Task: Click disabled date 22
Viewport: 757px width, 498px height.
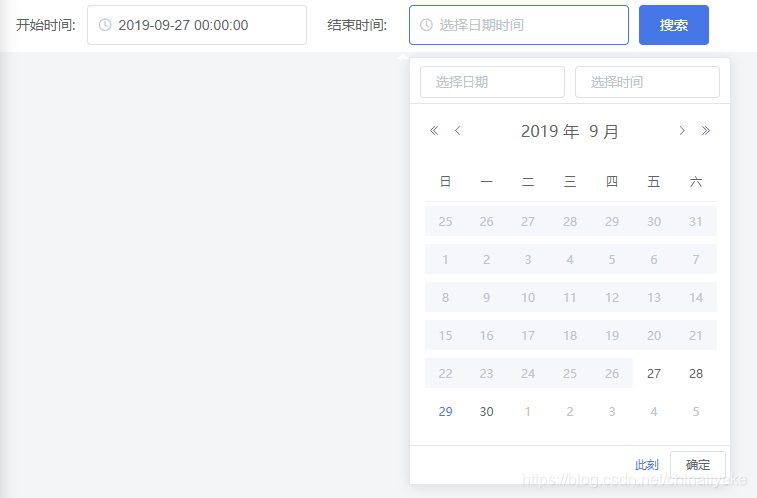Action: coord(445,374)
